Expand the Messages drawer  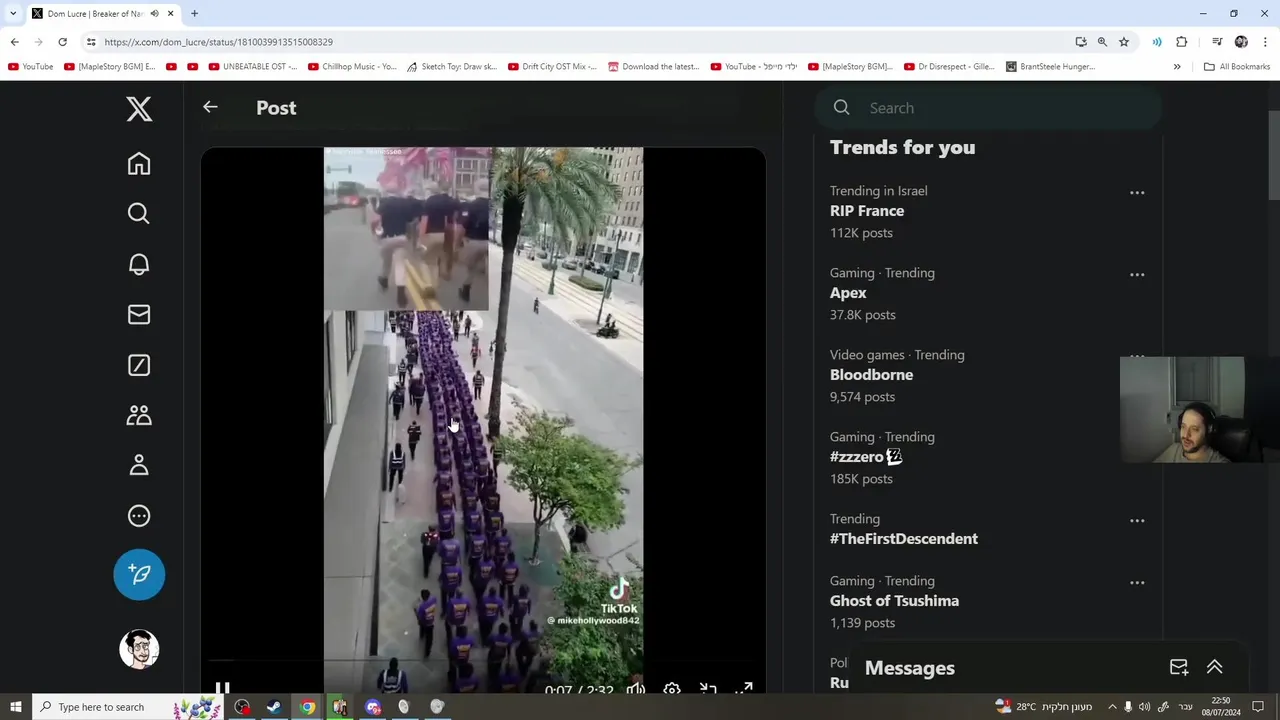1214,667
